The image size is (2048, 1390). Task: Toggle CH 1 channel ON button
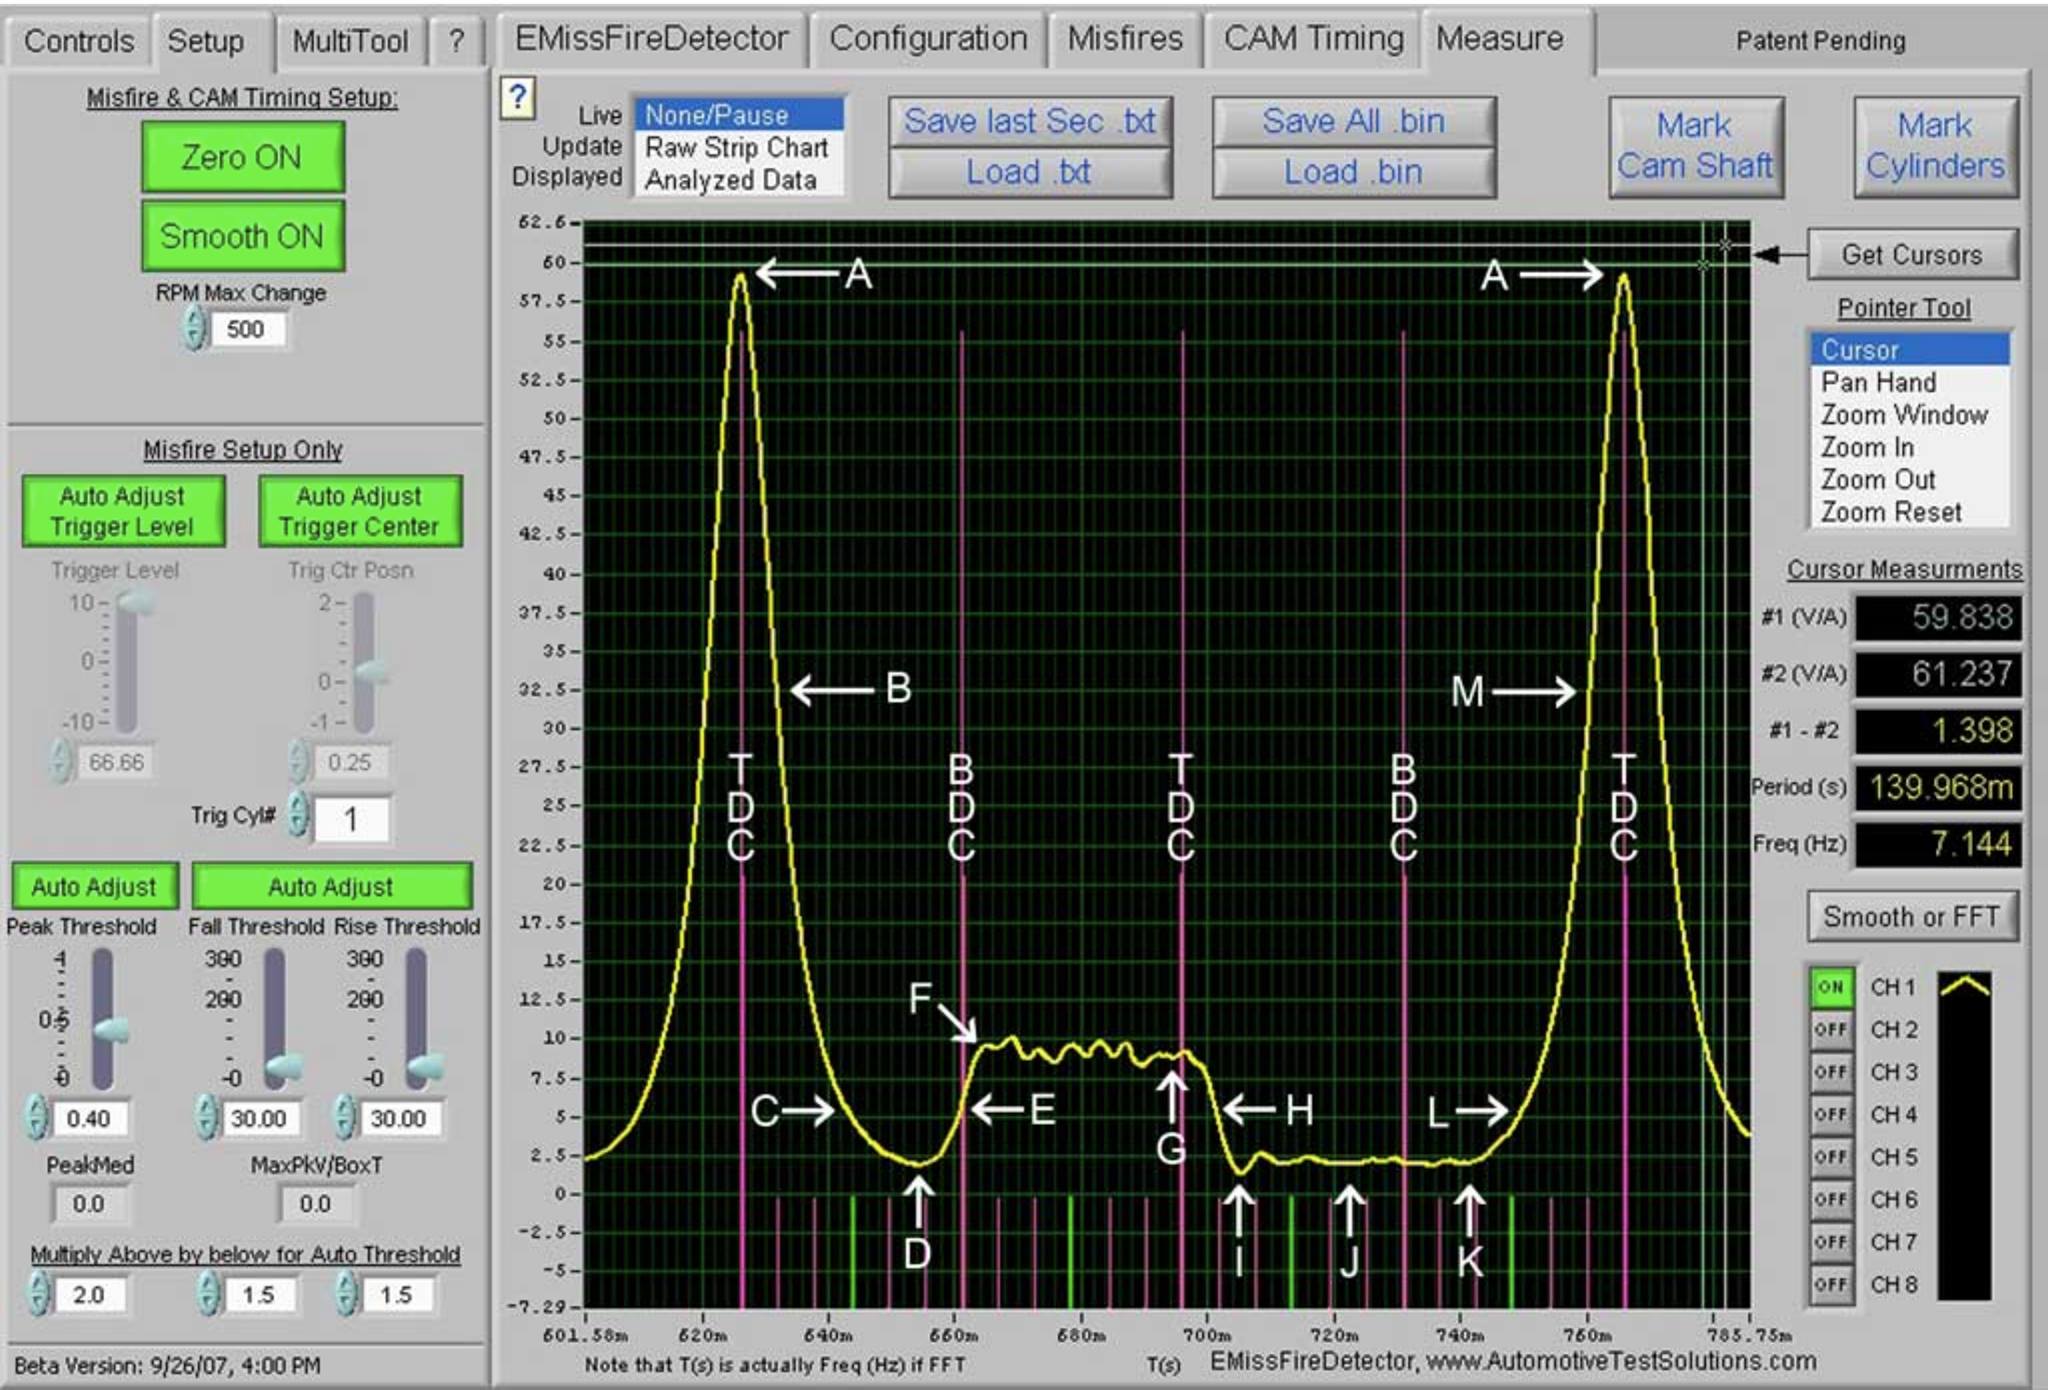click(x=1831, y=988)
